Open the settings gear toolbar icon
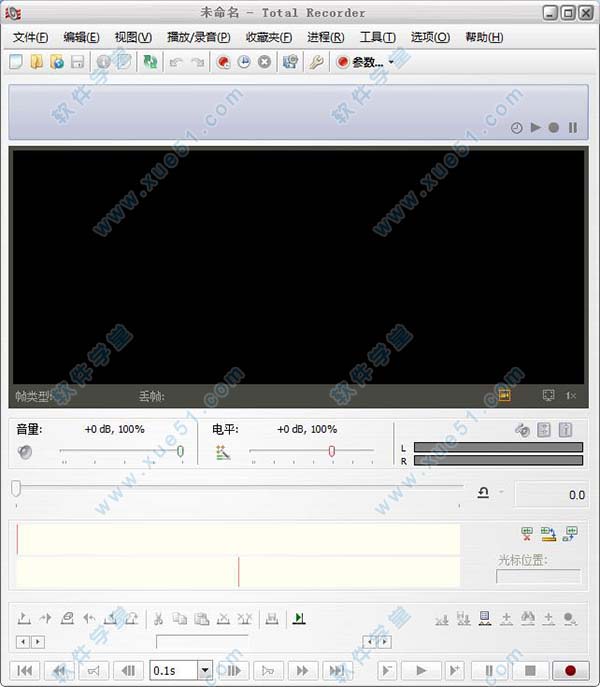 coord(290,62)
